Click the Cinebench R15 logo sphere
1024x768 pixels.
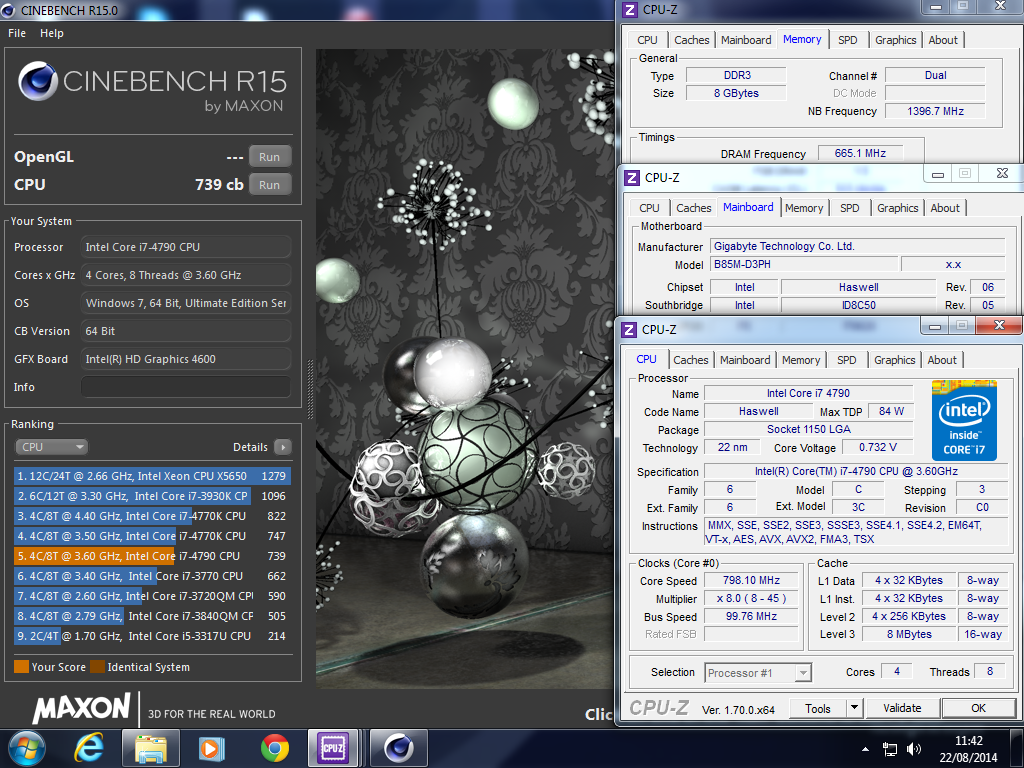tap(38, 81)
